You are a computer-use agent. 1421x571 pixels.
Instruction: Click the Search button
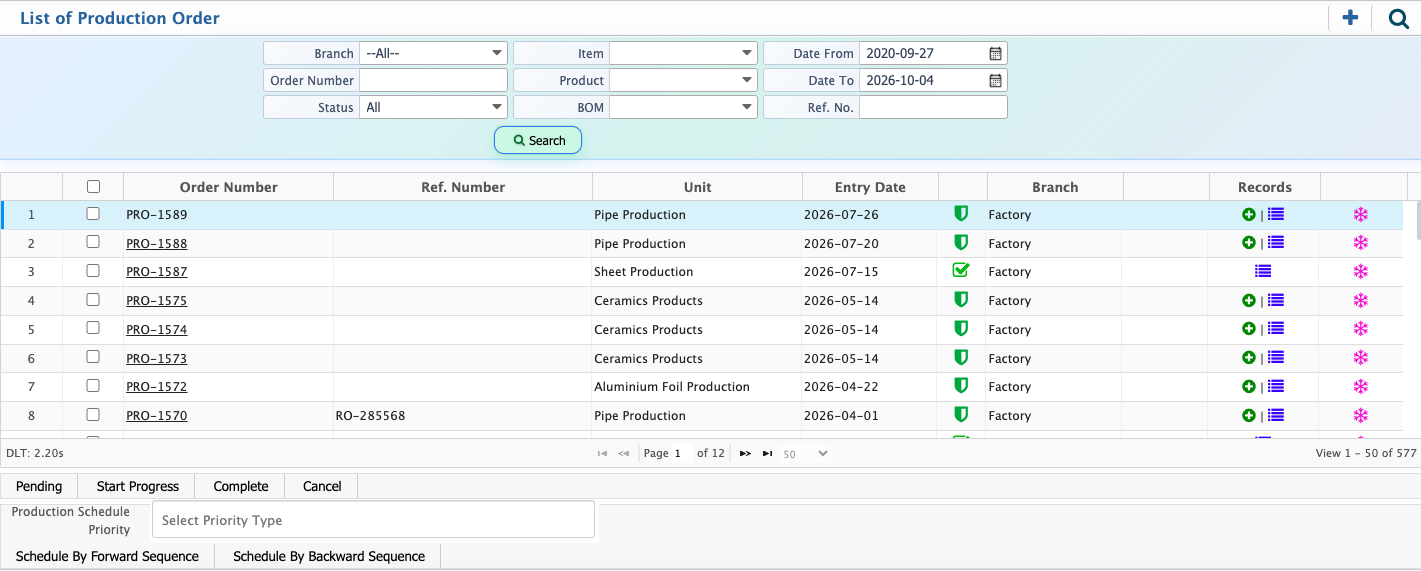click(x=538, y=140)
